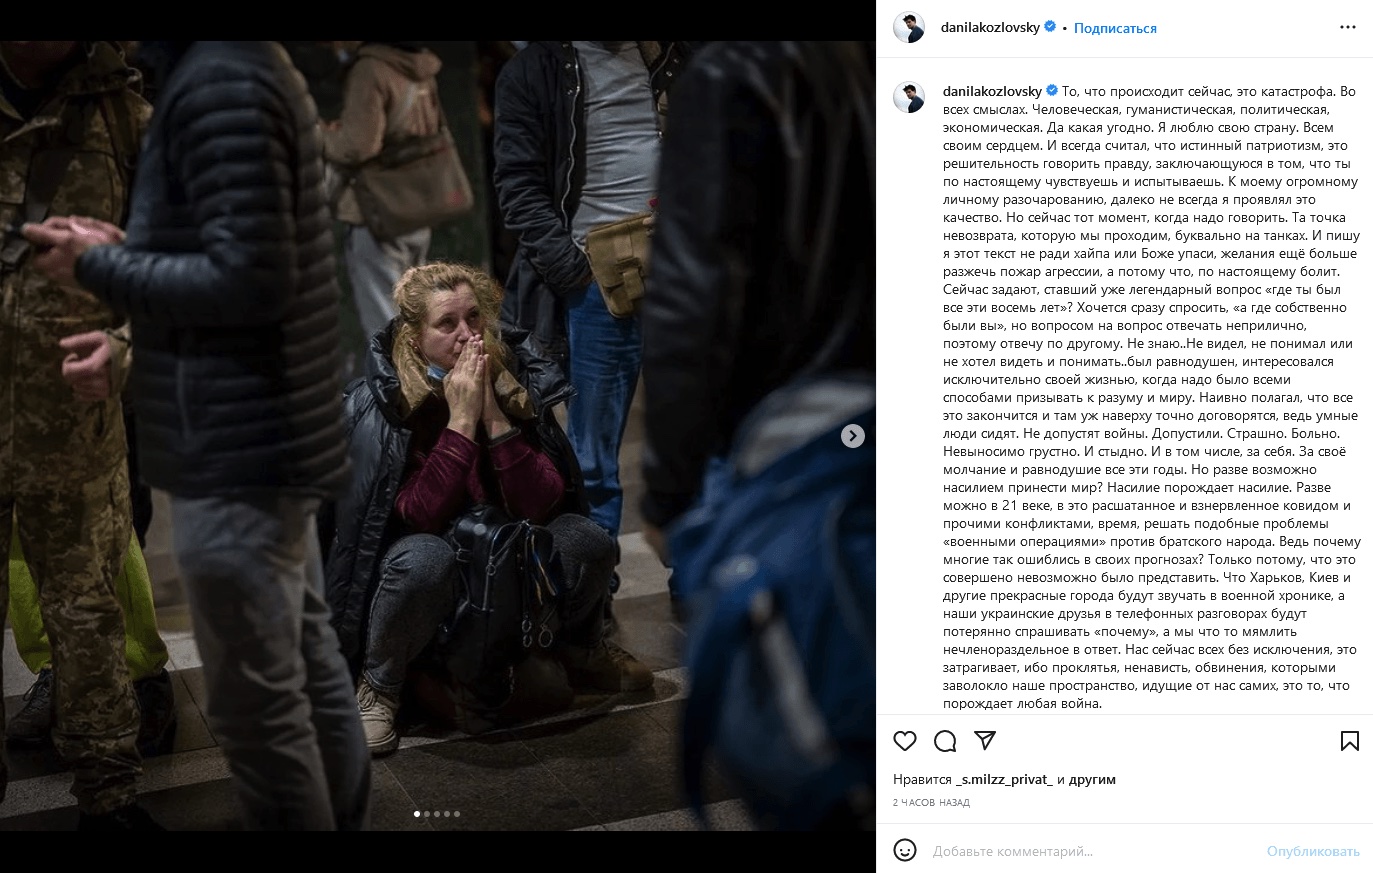Click caption profile avatar thumbnail
Screen dimensions: 1373x873
coord(909,97)
